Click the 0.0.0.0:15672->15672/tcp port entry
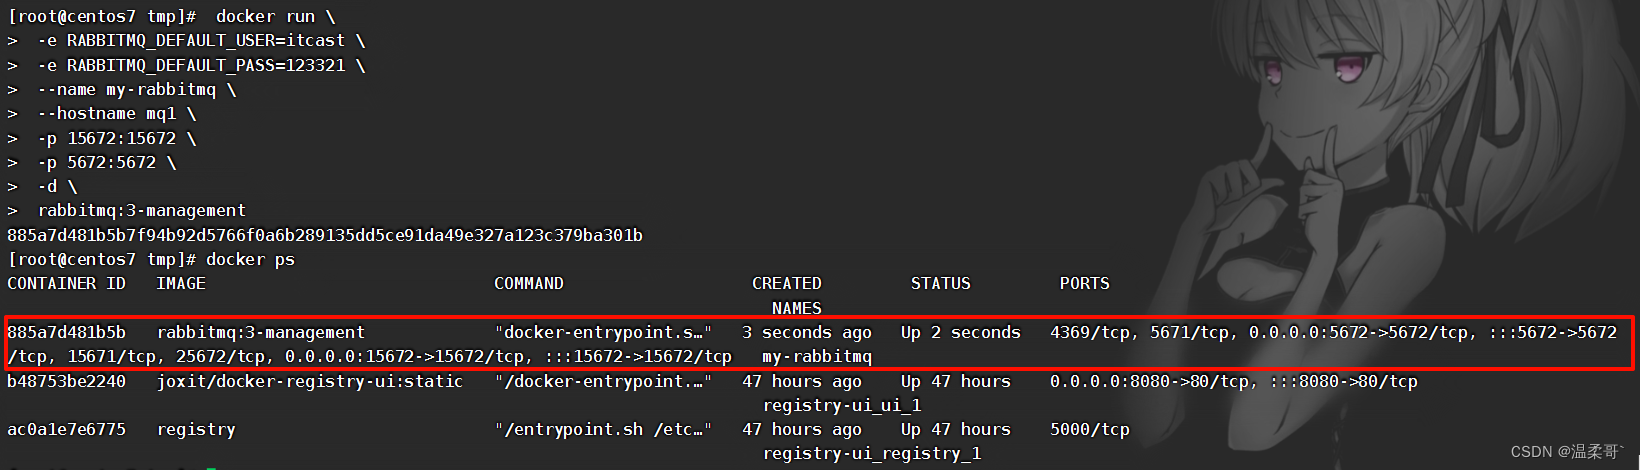Viewport: 1640px width, 470px height. point(404,356)
